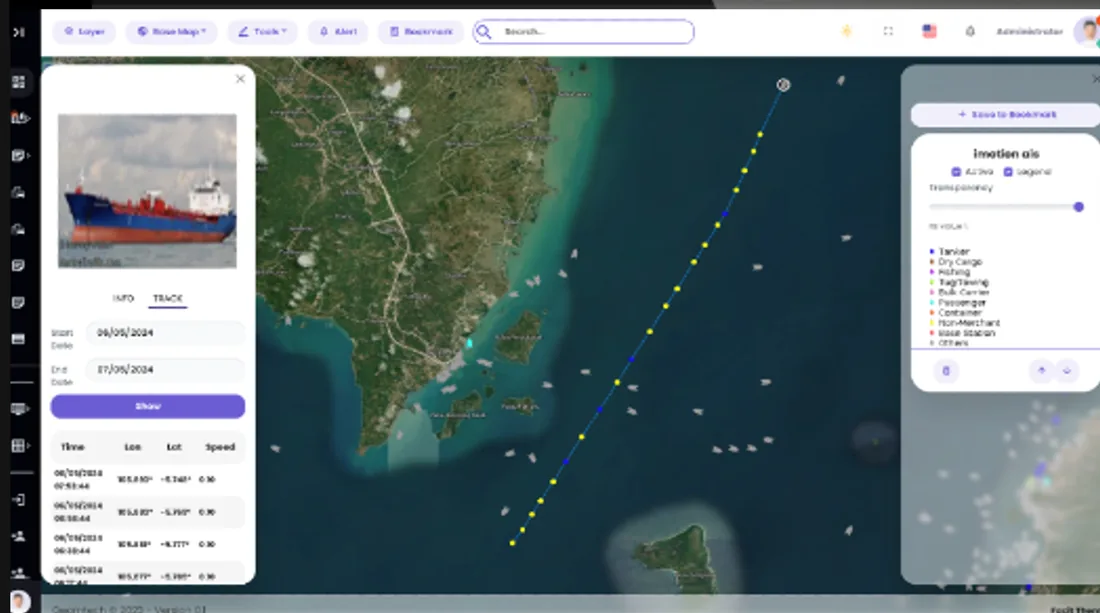This screenshot has width=1100, height=613.
Task: Enter fullscreen mode via header icon
Action: click(x=888, y=31)
